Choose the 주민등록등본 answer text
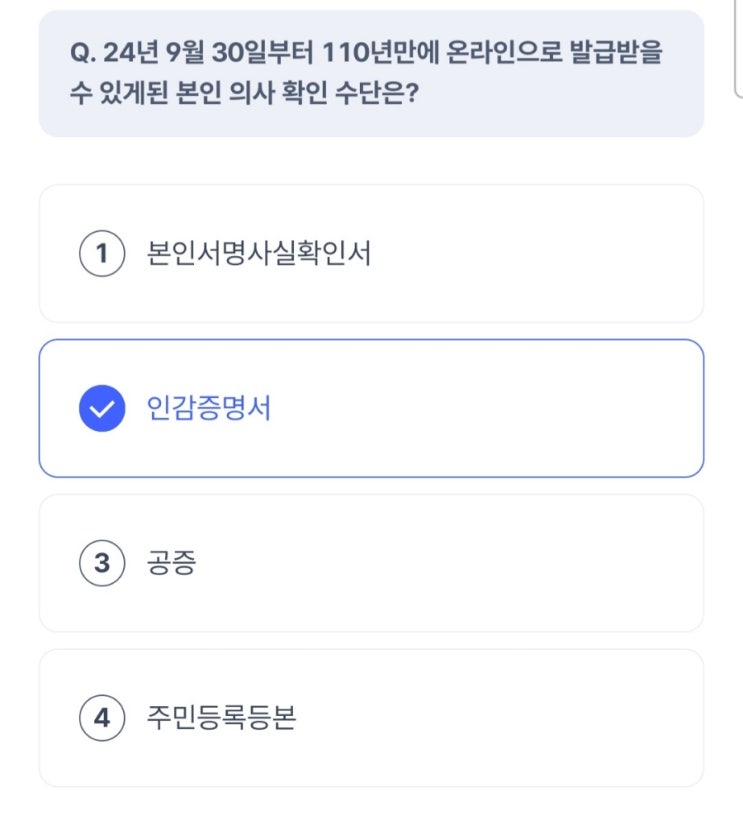The height and width of the screenshot is (815, 743). 221,718
